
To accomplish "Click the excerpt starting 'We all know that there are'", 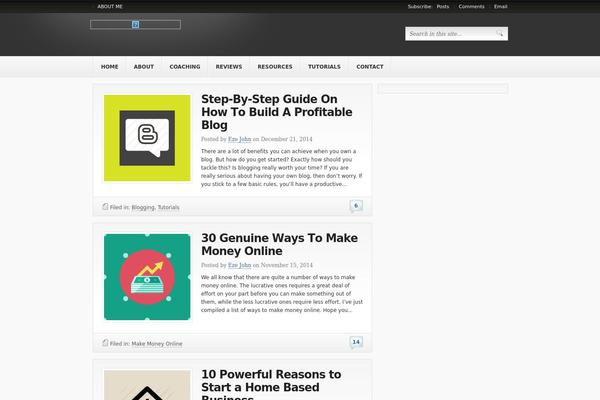I will pos(282,294).
